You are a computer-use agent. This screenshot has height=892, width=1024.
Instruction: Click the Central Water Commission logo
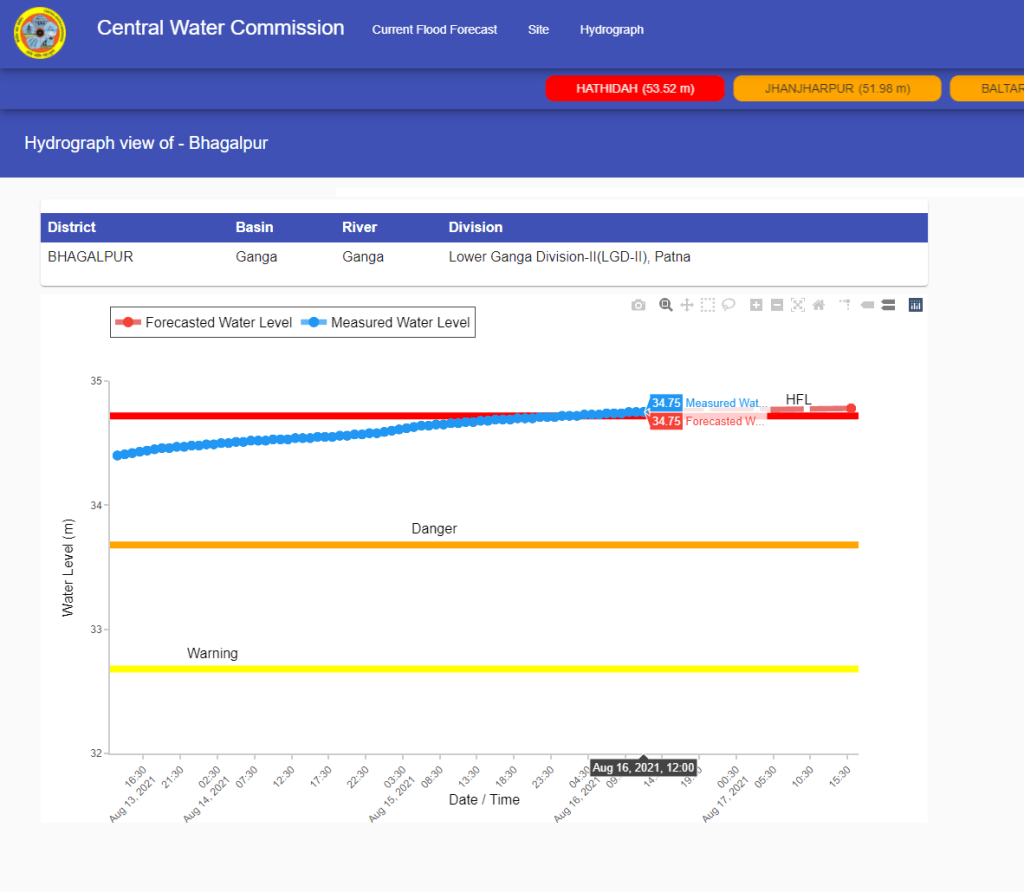(40, 33)
